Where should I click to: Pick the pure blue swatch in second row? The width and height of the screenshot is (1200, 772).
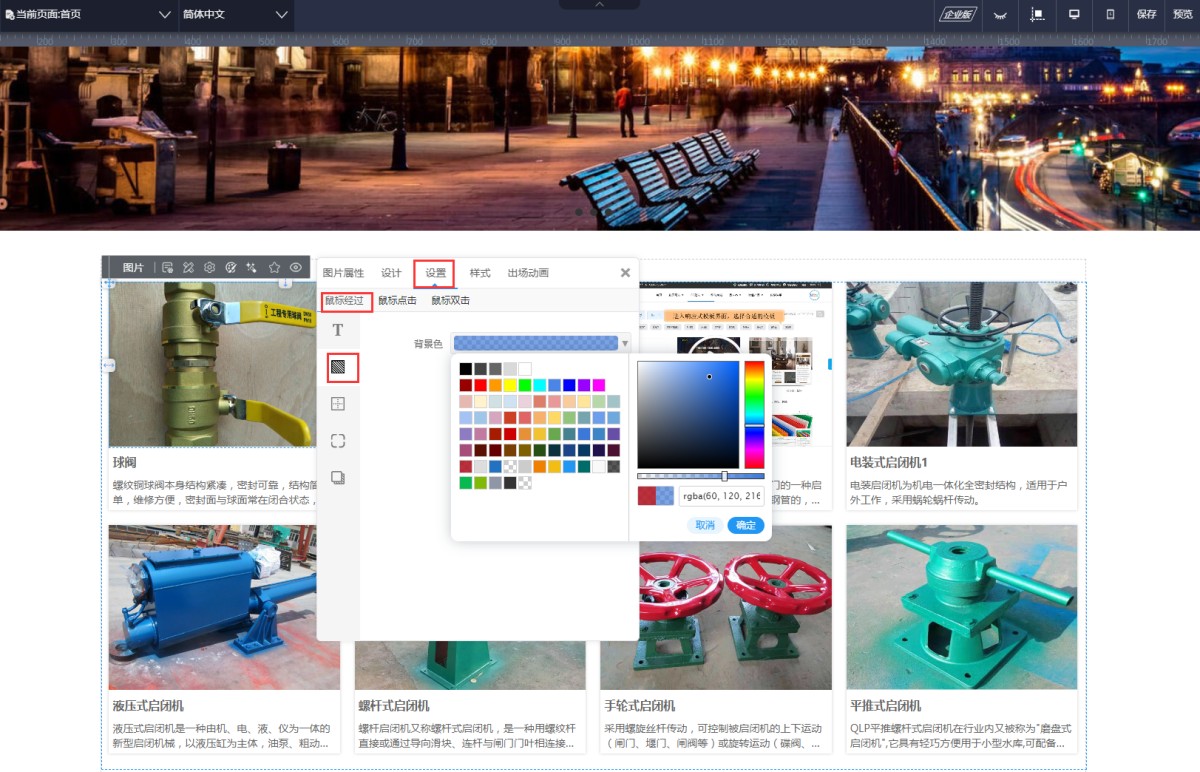[569, 385]
